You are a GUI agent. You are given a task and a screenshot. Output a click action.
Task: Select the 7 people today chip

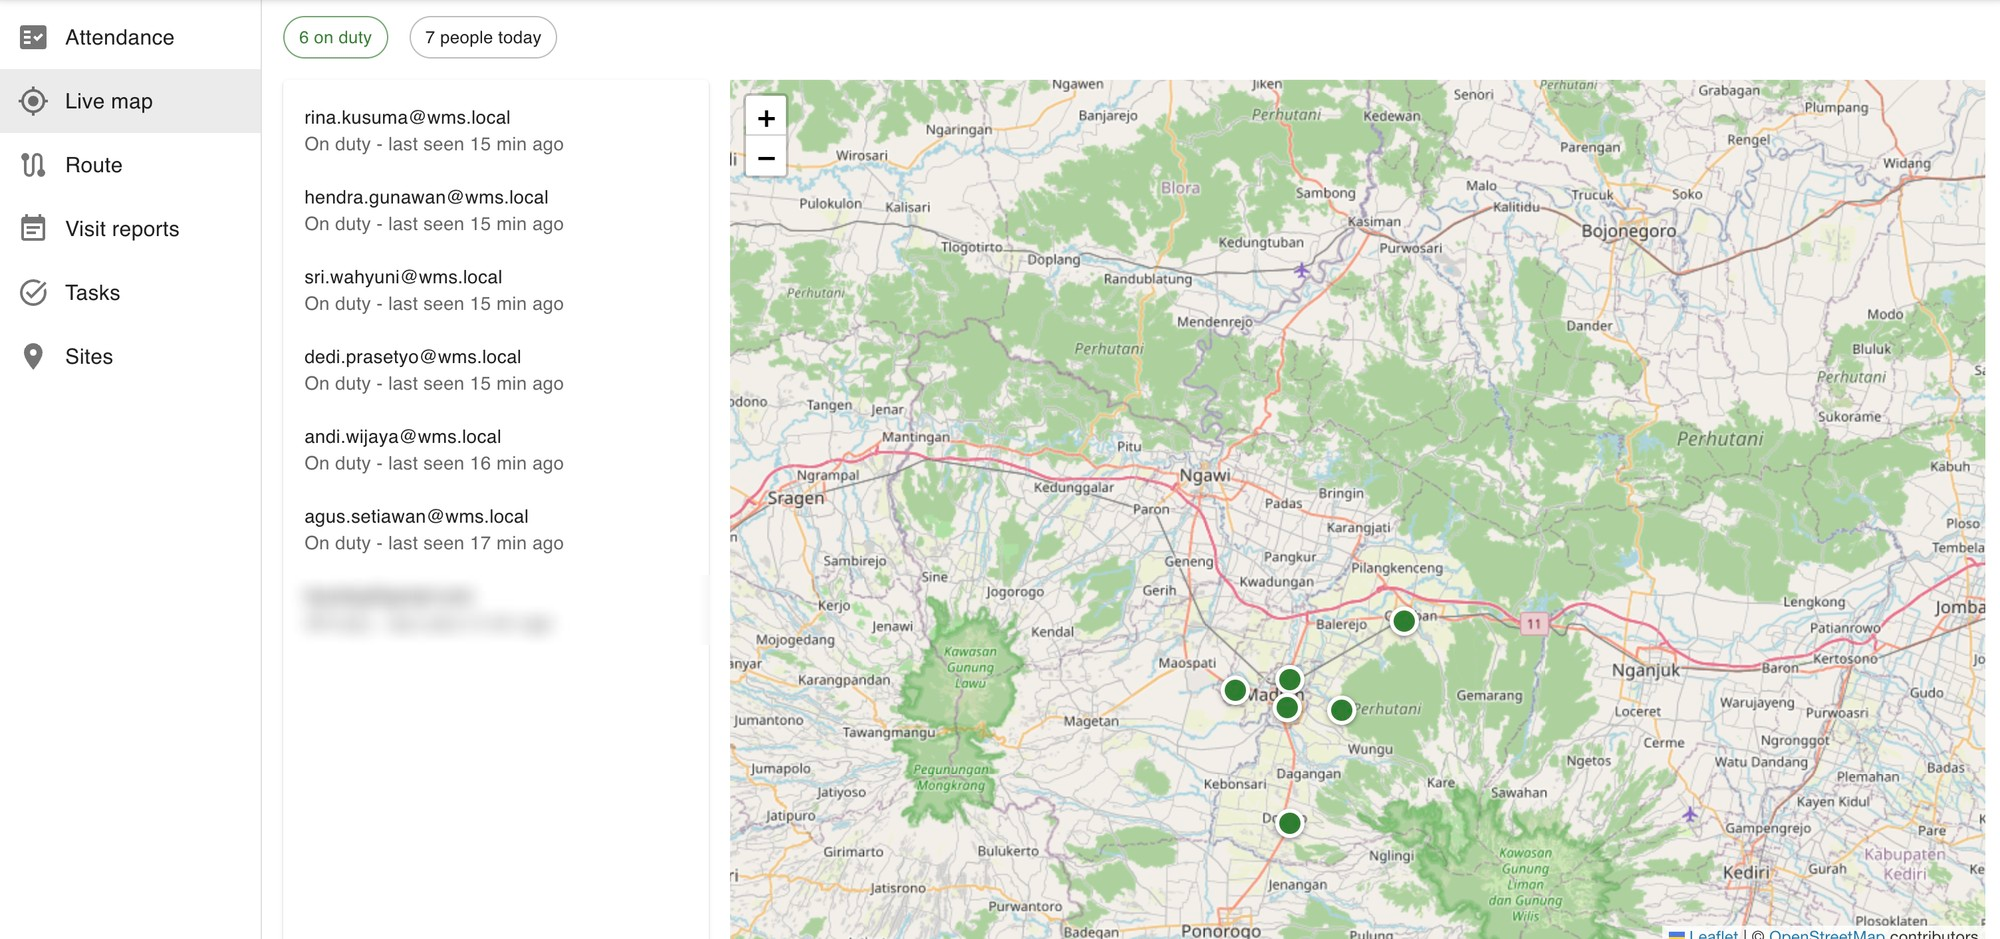tap(483, 37)
